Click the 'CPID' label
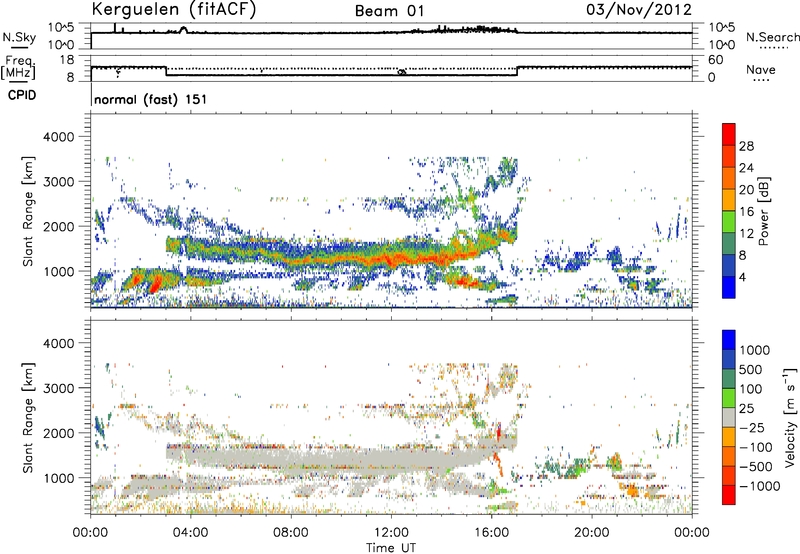800x554 pixels. point(21,95)
